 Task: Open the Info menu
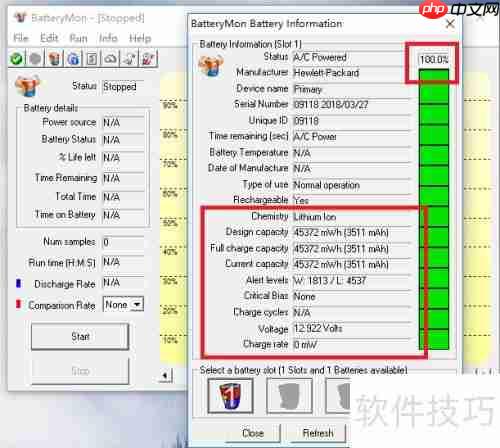pos(108,38)
